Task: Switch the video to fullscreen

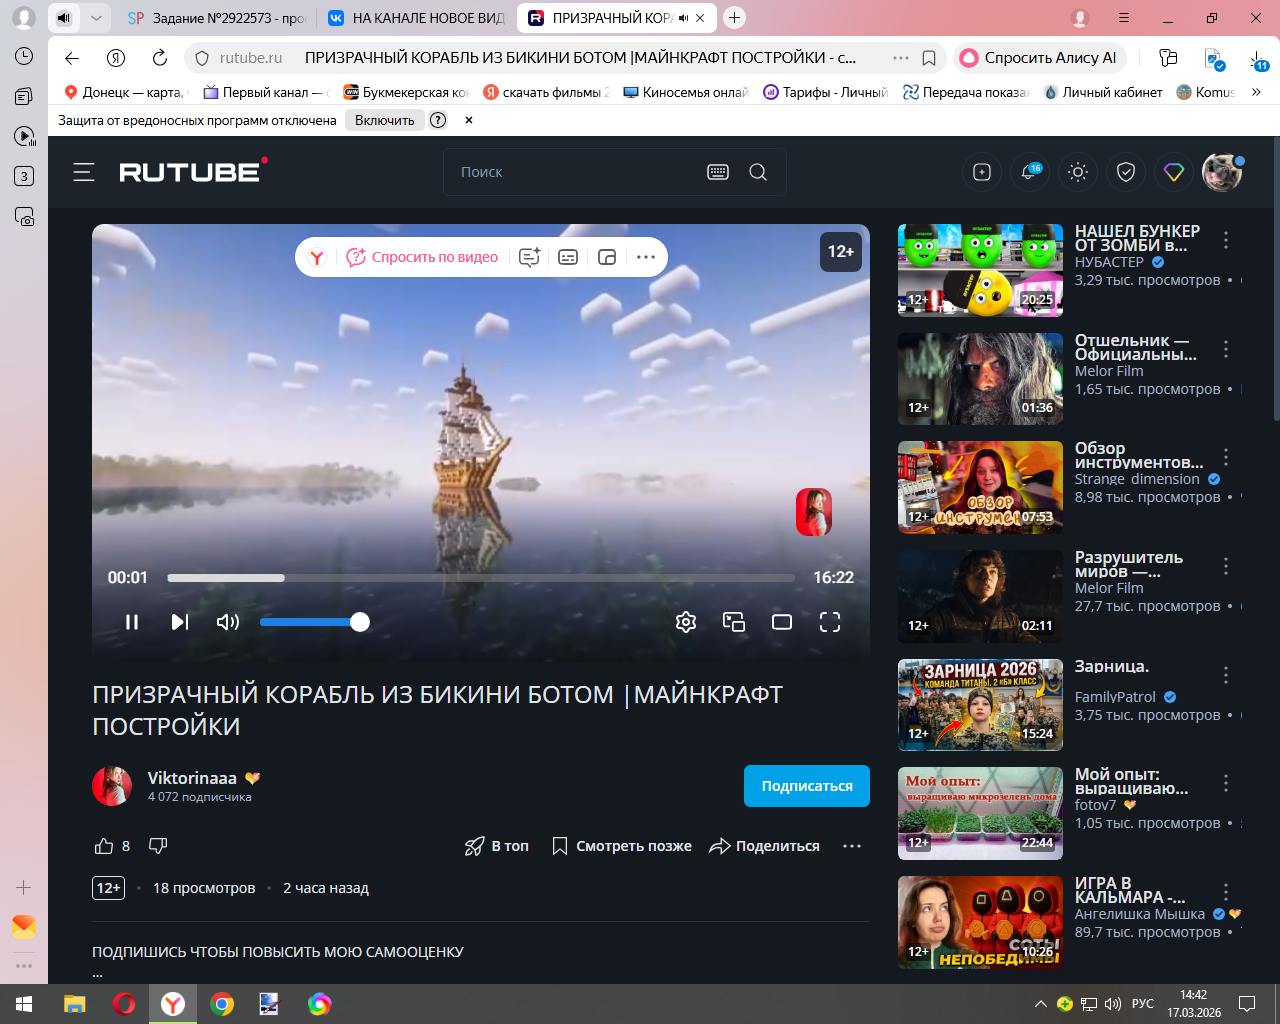Action: 830,622
